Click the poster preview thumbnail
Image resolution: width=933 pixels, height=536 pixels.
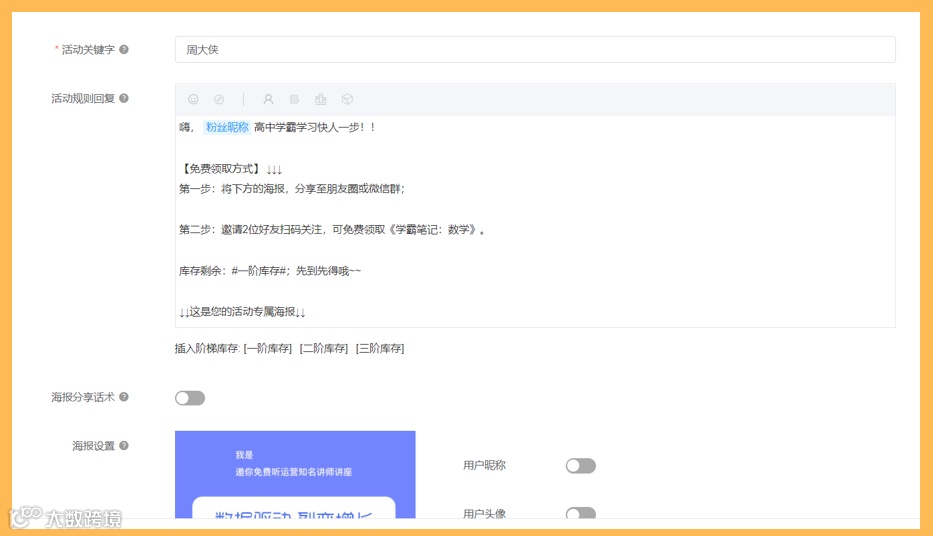point(295,474)
